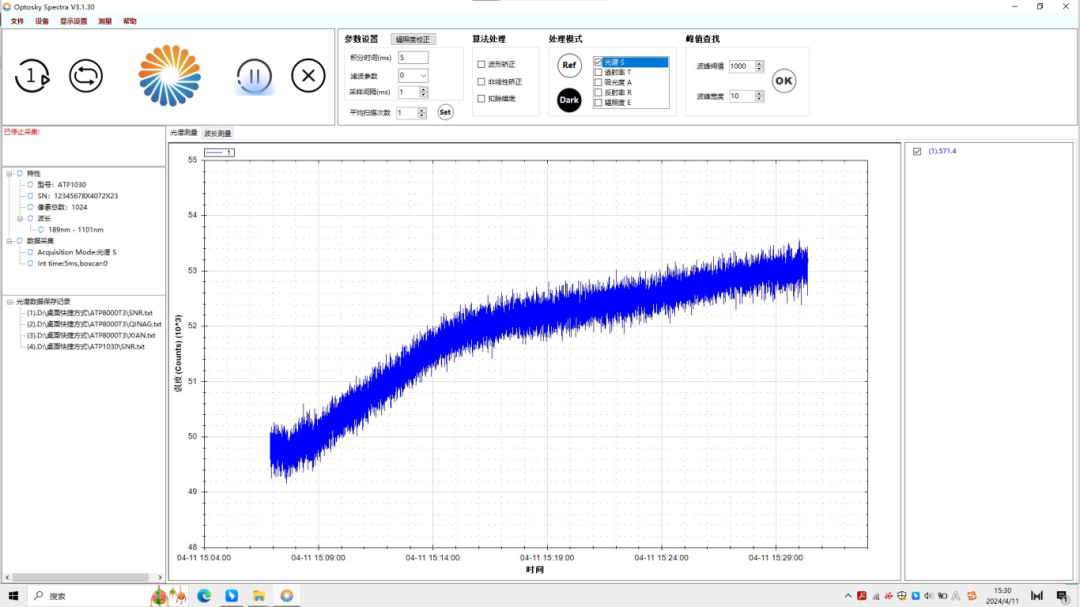Click the round Ref reference button
1080x607 pixels.
(x=569, y=65)
